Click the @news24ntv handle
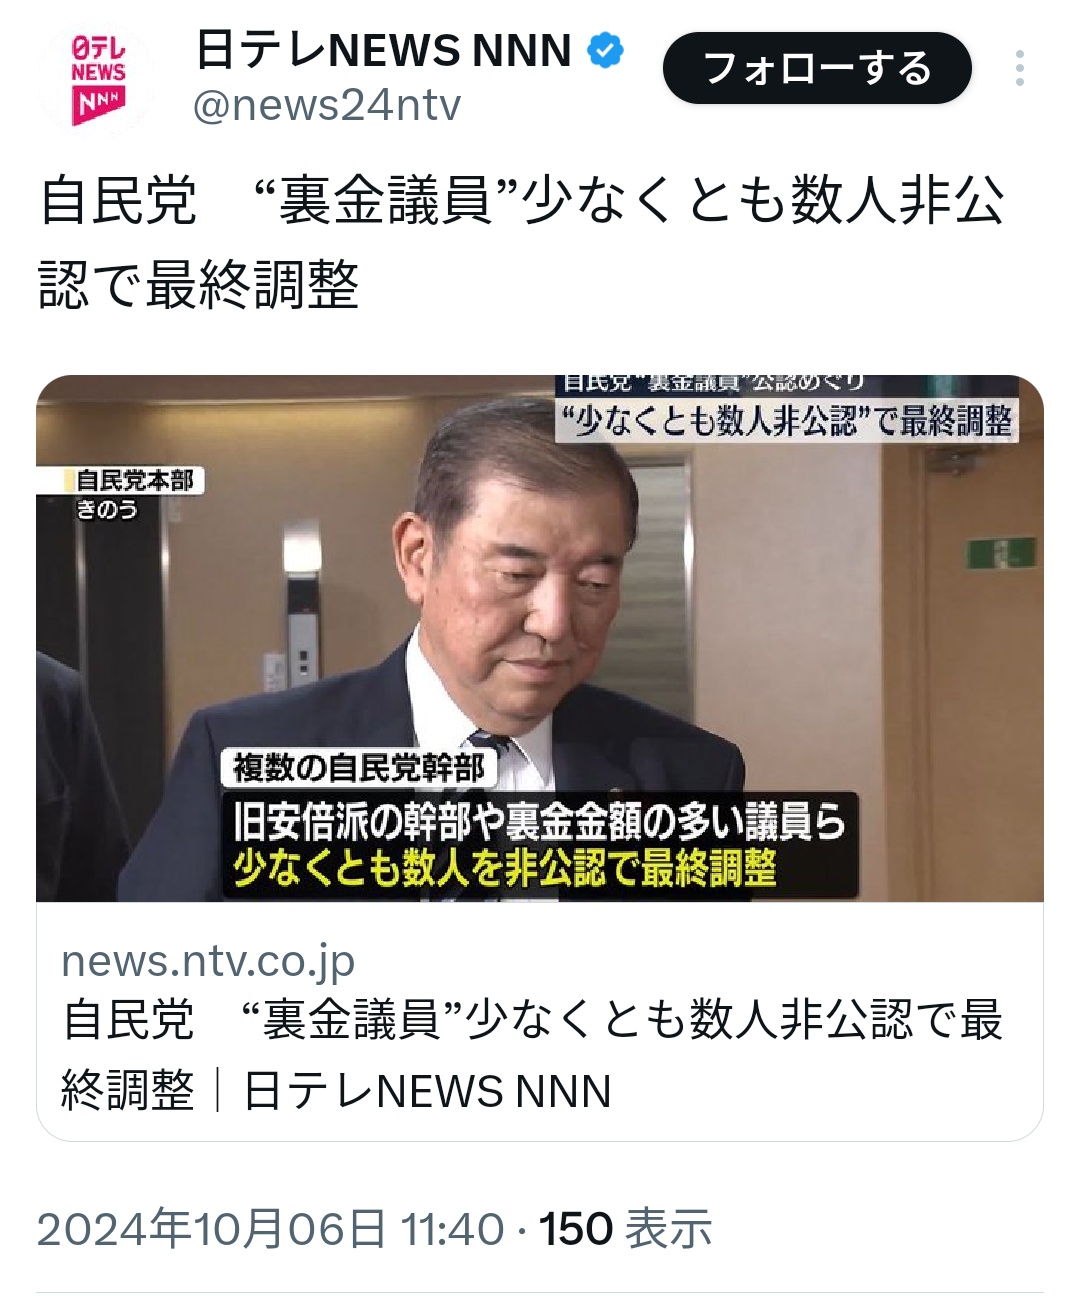 pos(327,105)
